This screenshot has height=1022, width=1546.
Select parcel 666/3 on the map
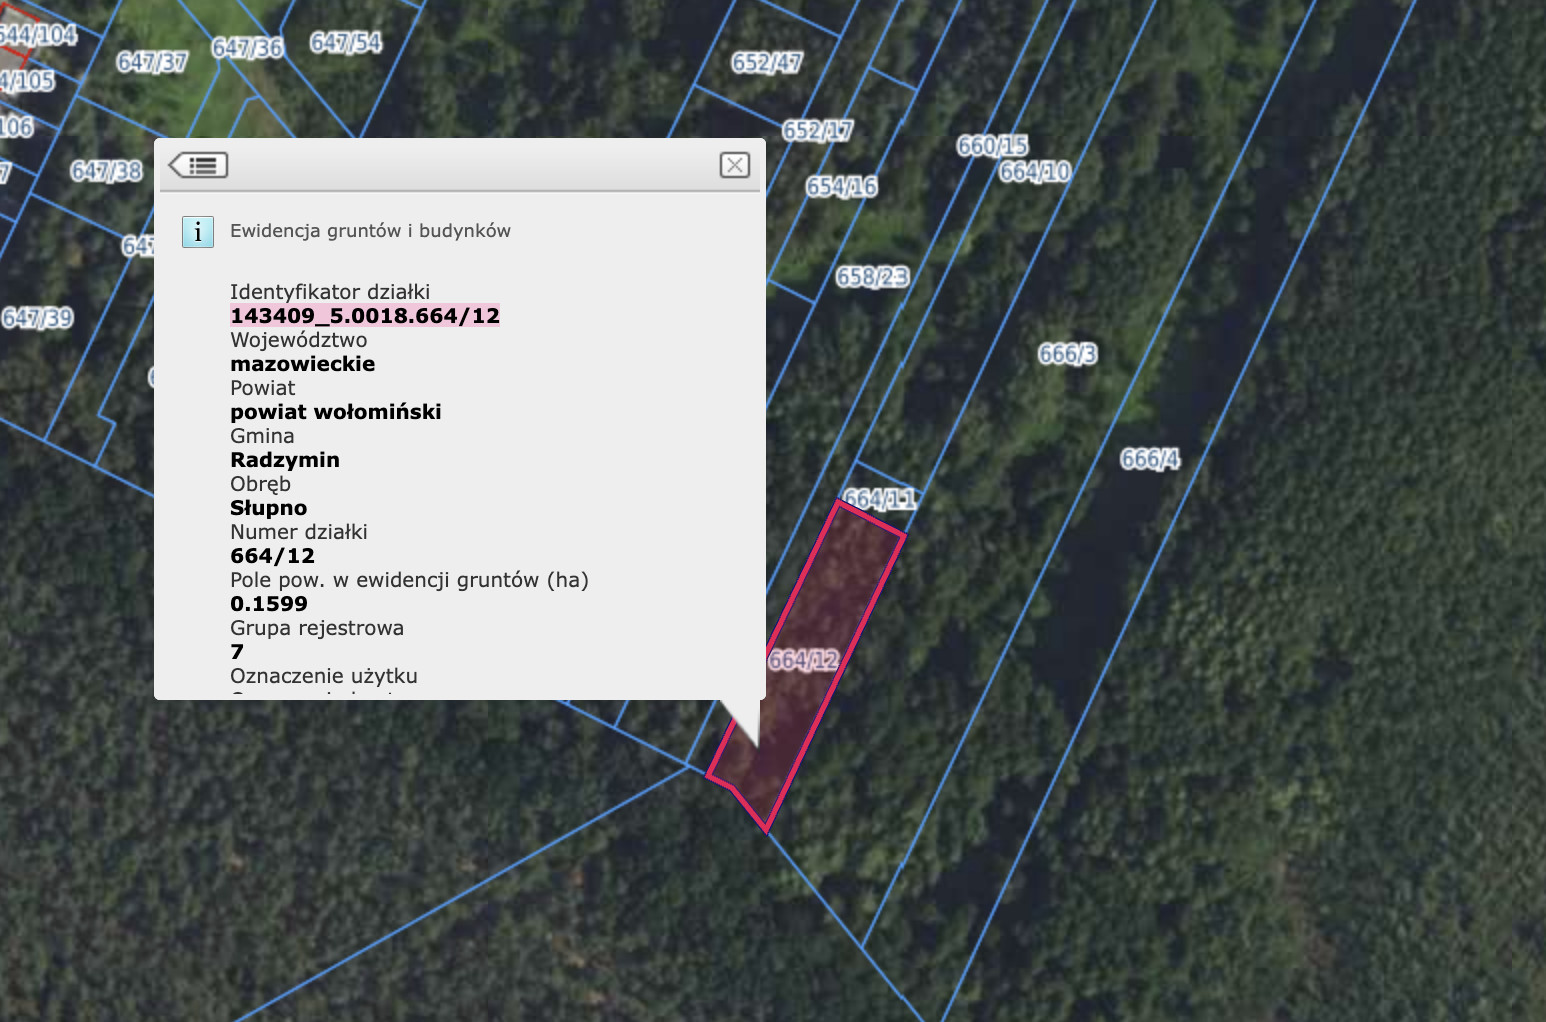(1067, 354)
